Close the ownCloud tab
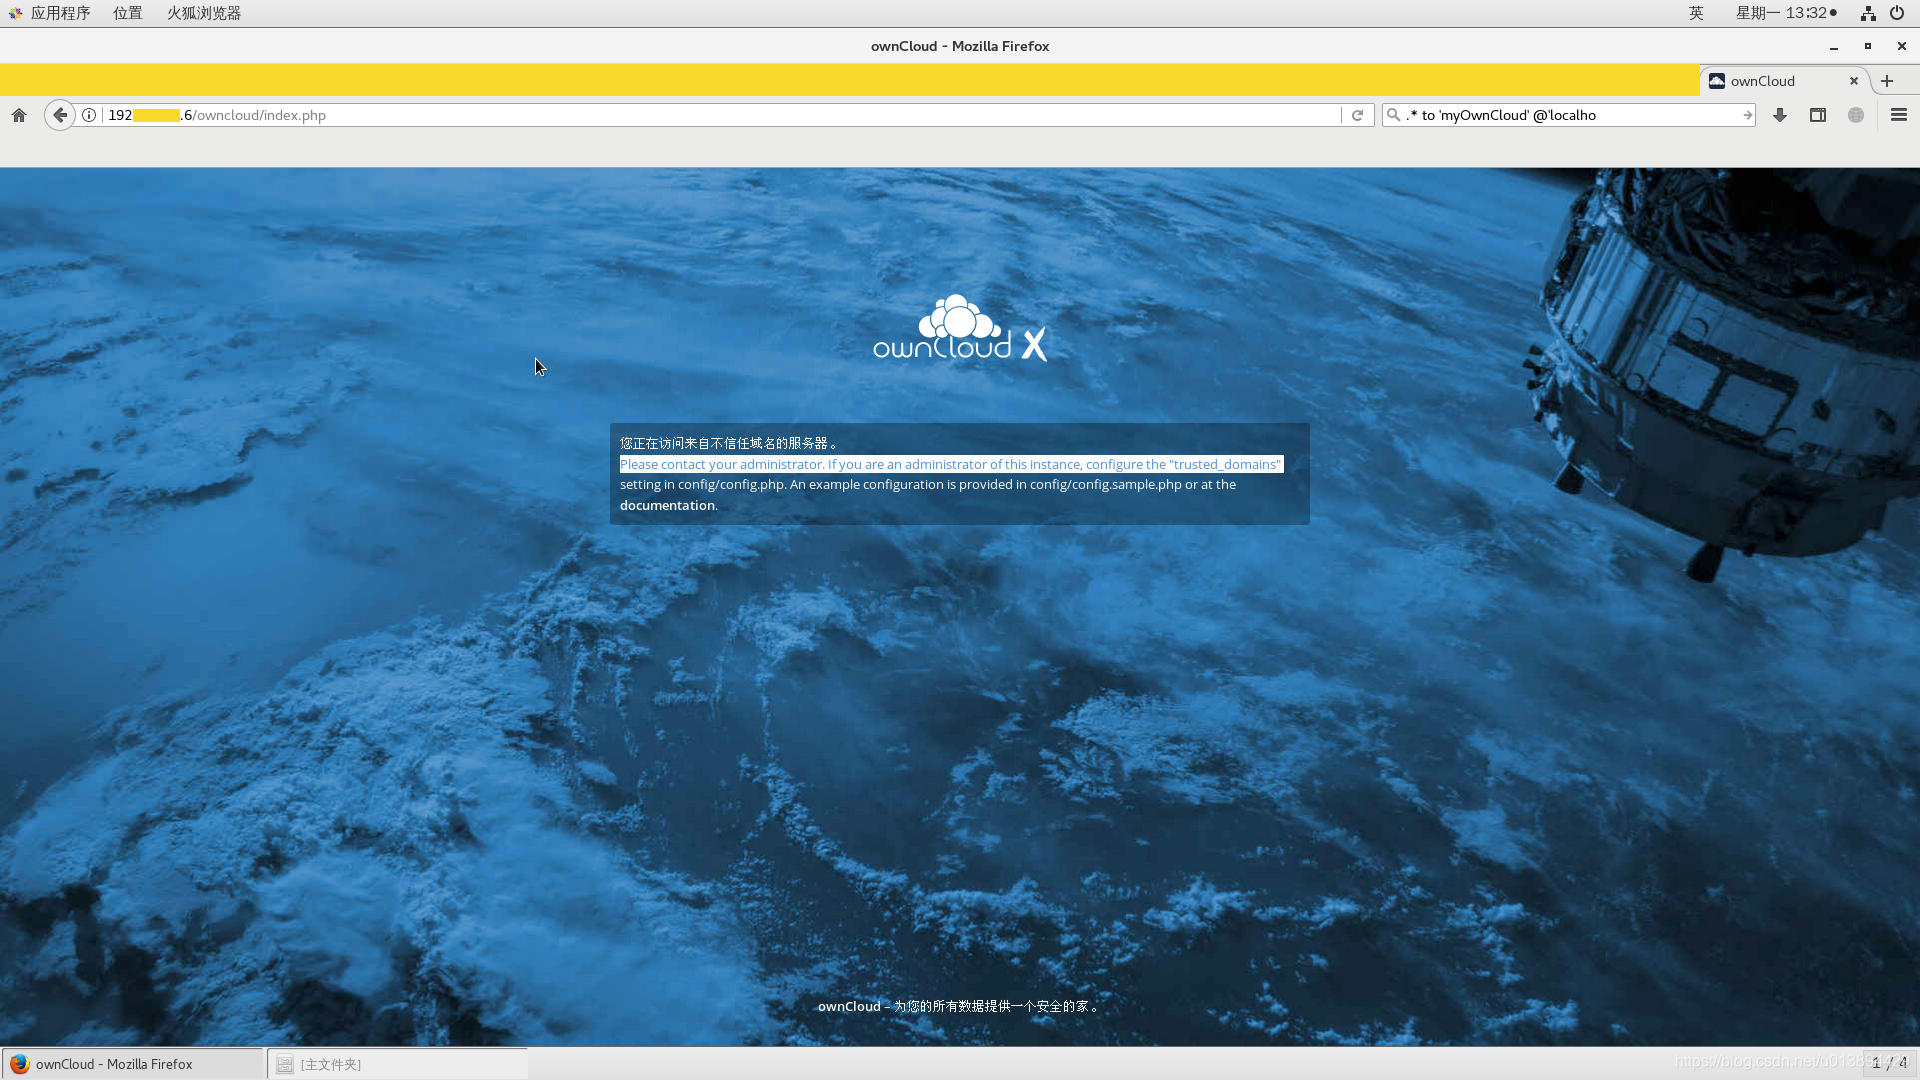Image resolution: width=1920 pixels, height=1080 pixels. 1853,81
